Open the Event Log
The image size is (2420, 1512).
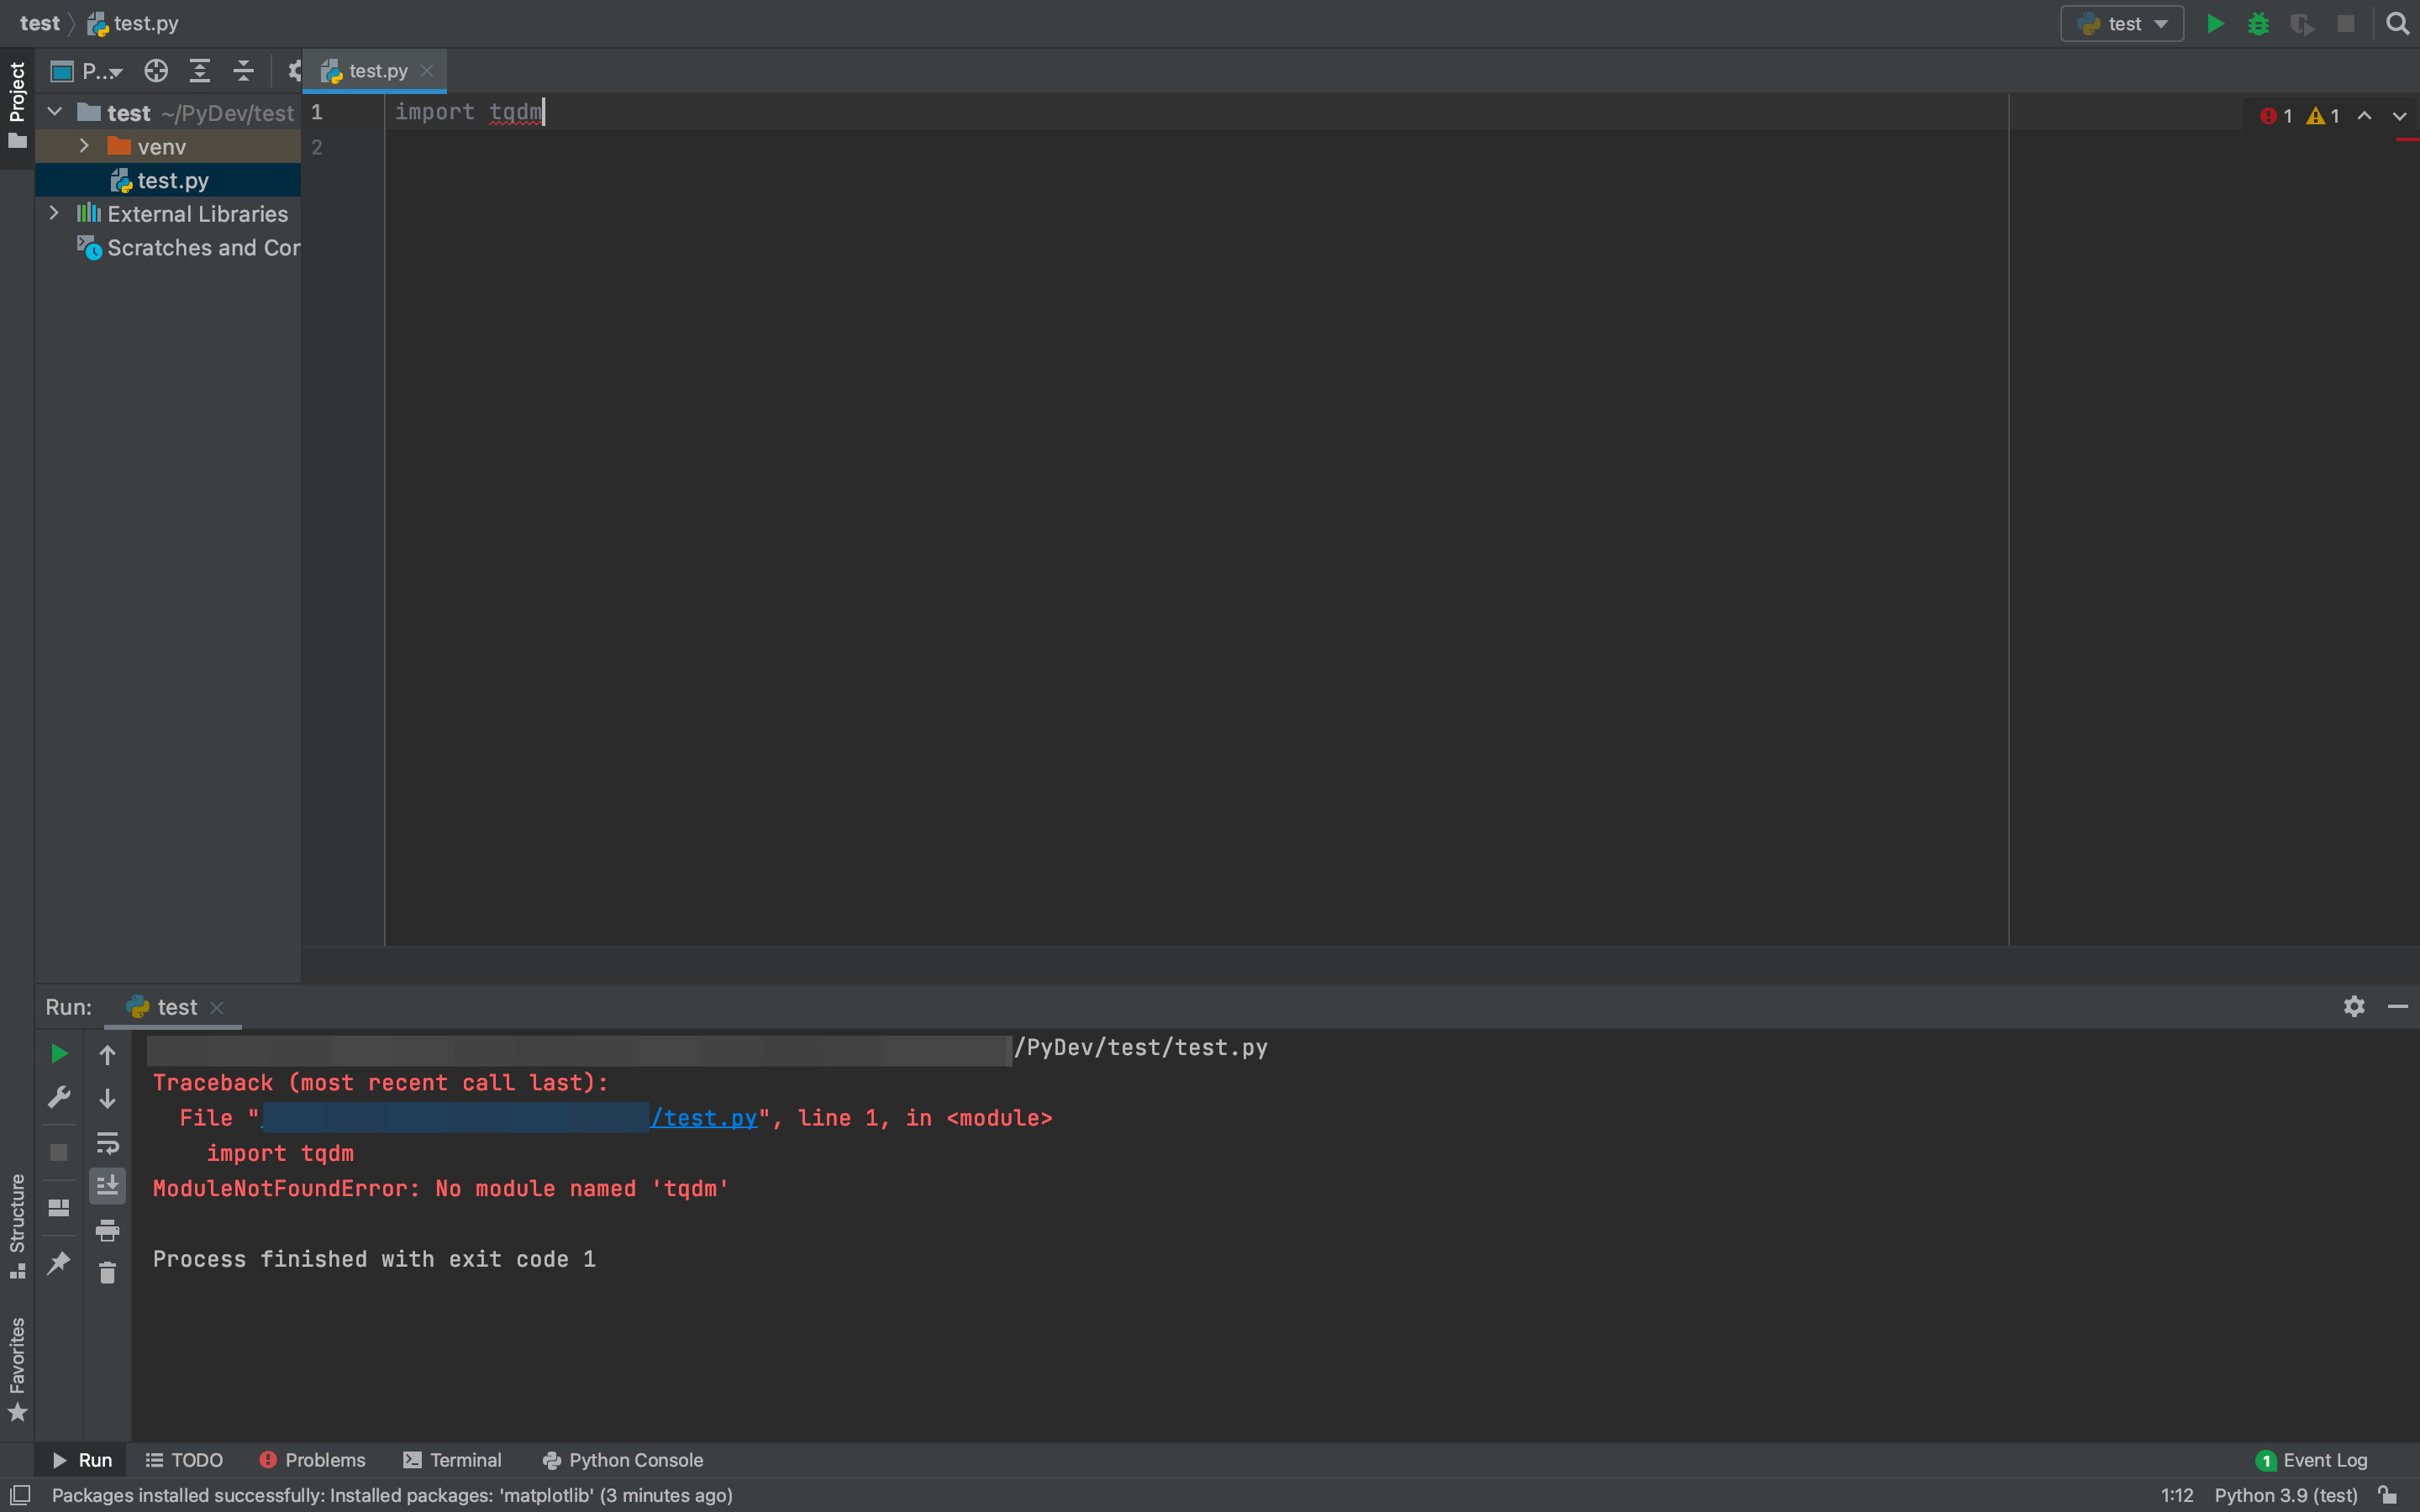pyautogui.click(x=2311, y=1460)
